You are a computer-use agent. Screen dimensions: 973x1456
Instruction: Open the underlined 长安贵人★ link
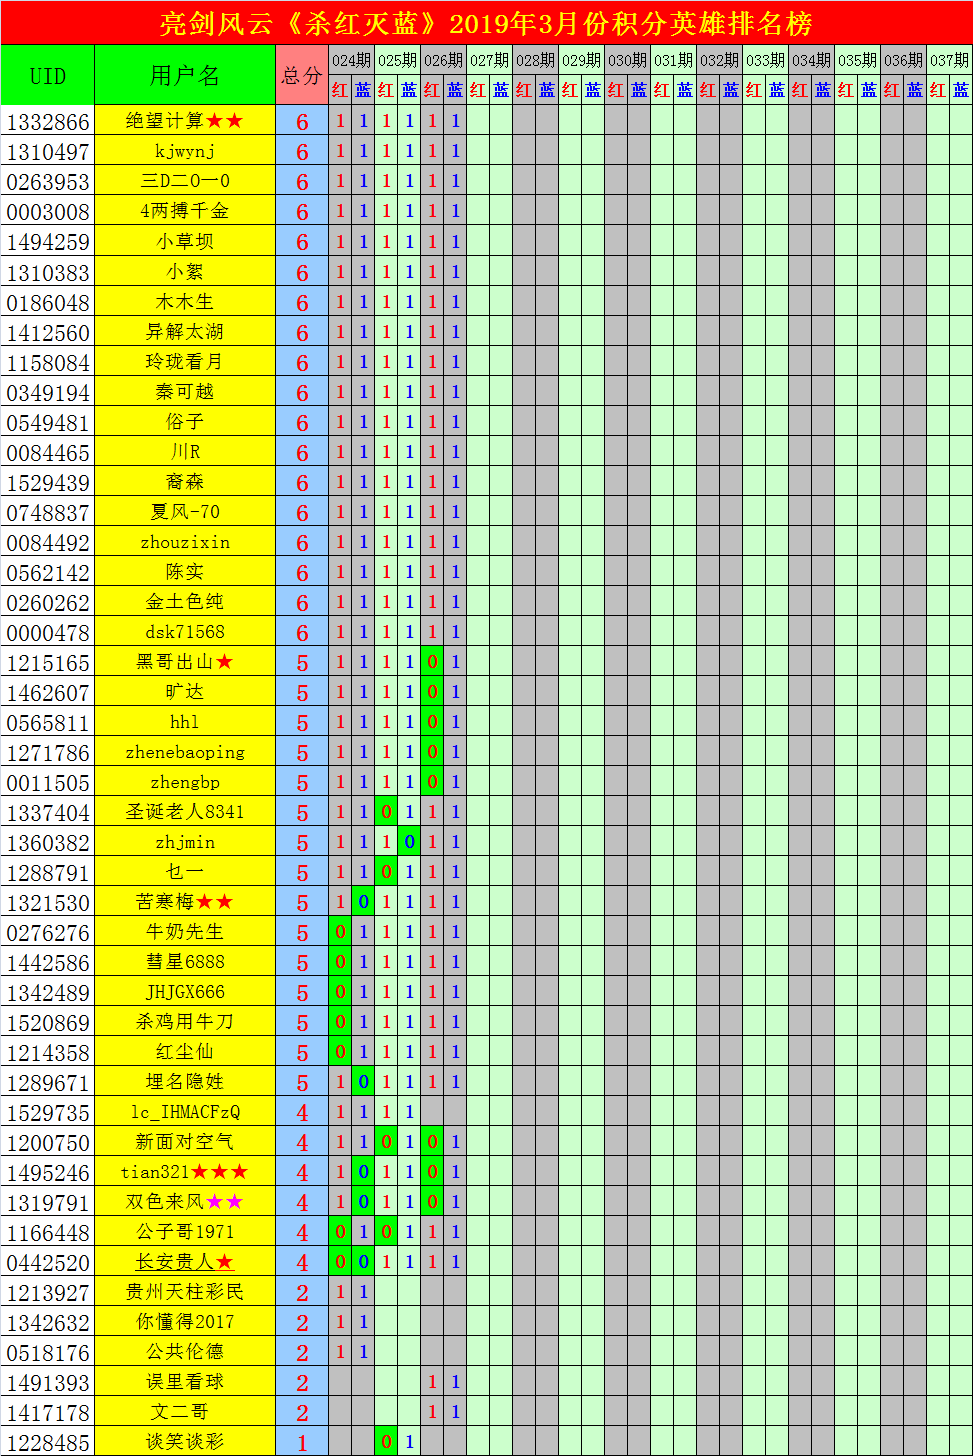click(185, 1261)
